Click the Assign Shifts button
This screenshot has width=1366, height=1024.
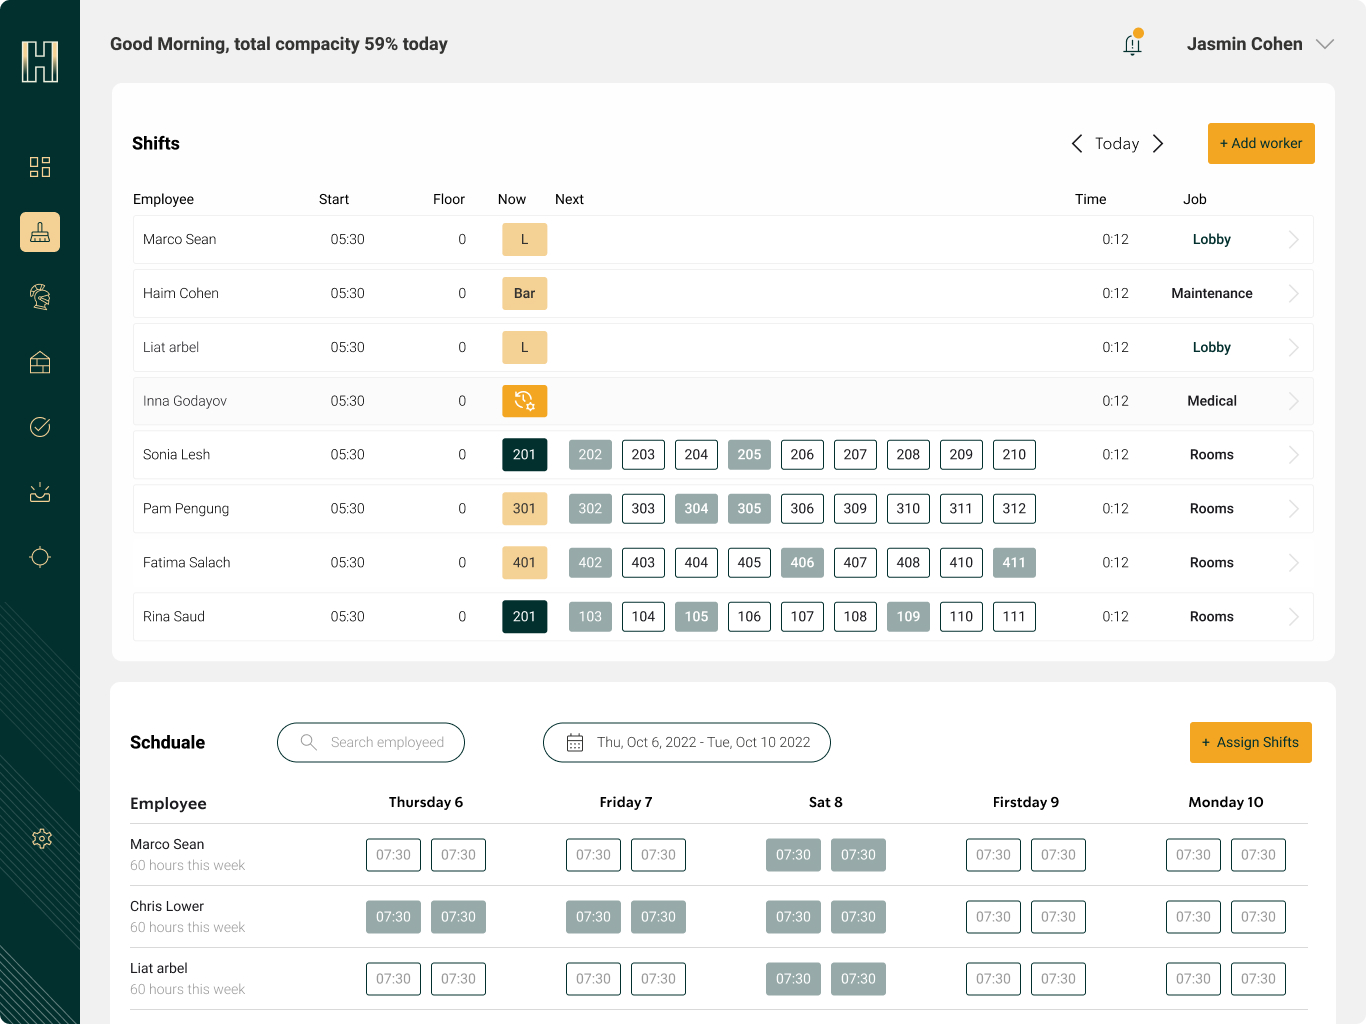[x=1250, y=742]
